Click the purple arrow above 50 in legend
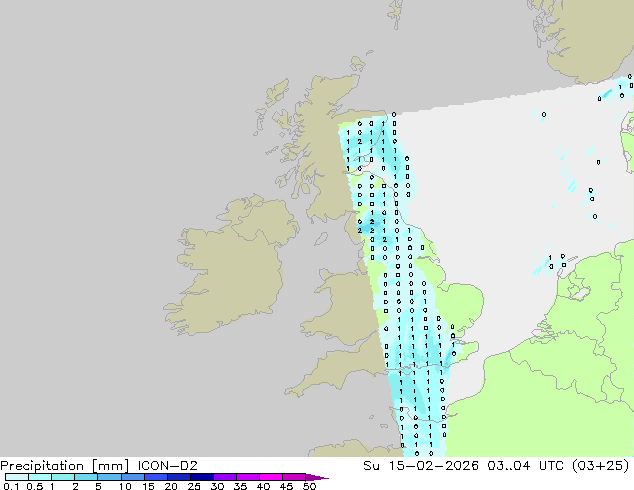The image size is (634, 490). 317,477
